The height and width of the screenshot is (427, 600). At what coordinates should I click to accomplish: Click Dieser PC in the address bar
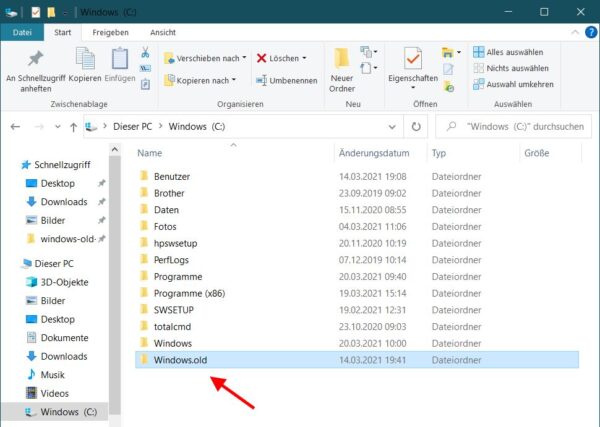132,127
